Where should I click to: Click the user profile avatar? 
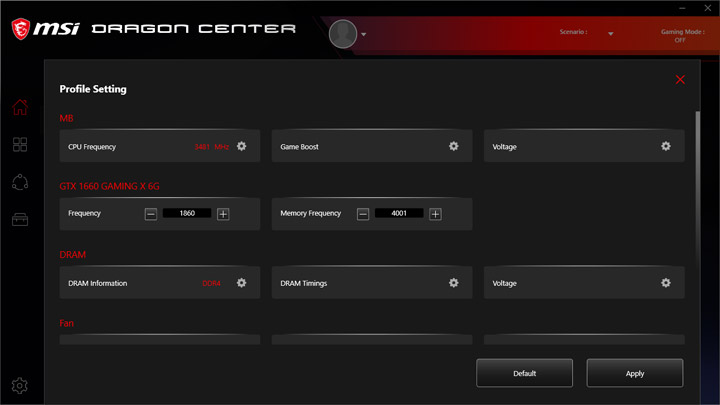(x=343, y=34)
